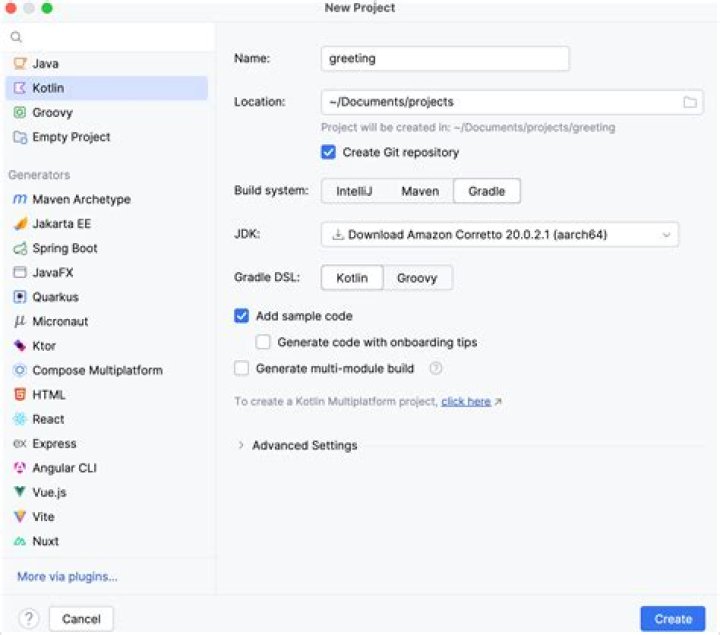The width and height of the screenshot is (720, 635).
Task: Select Groovy as Gradle DSL
Action: [417, 278]
